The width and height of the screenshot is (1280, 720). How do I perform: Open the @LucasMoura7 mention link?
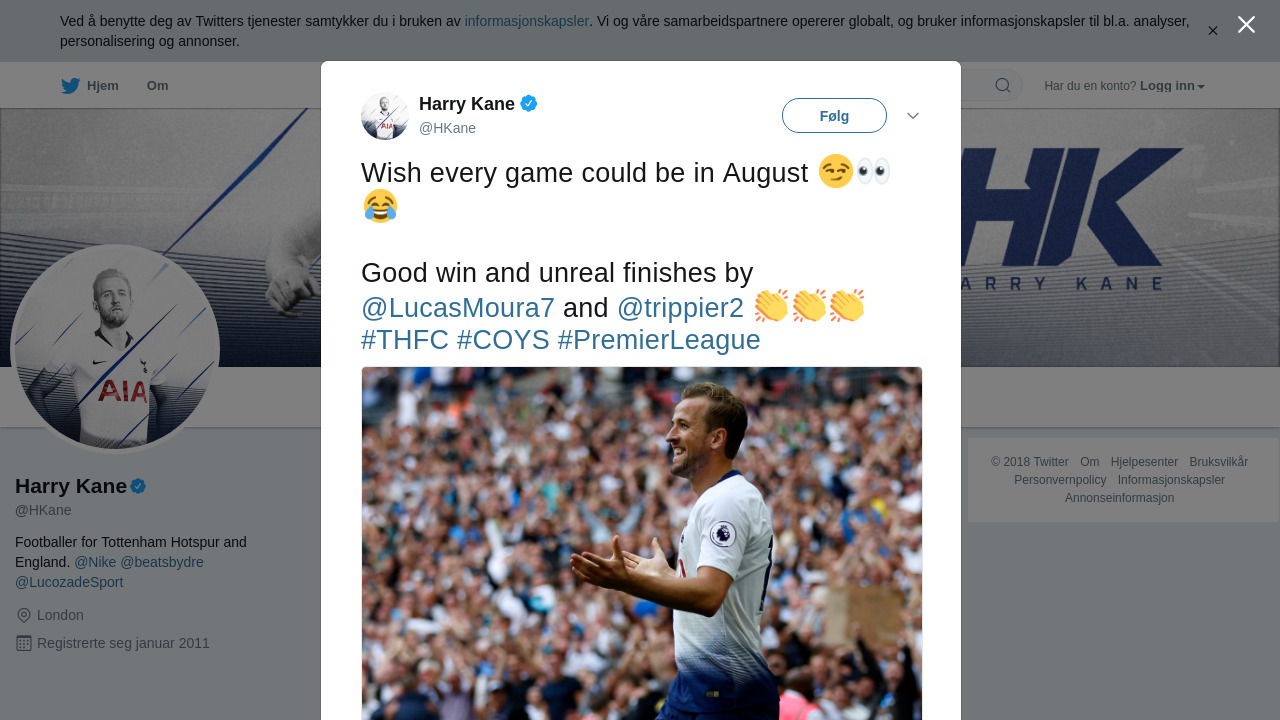point(457,308)
